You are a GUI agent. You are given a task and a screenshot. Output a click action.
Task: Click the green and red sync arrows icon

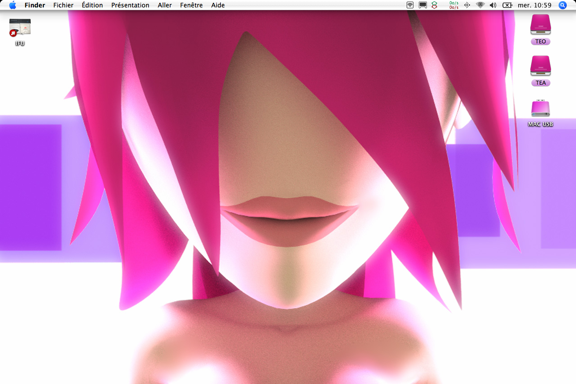[435, 5]
